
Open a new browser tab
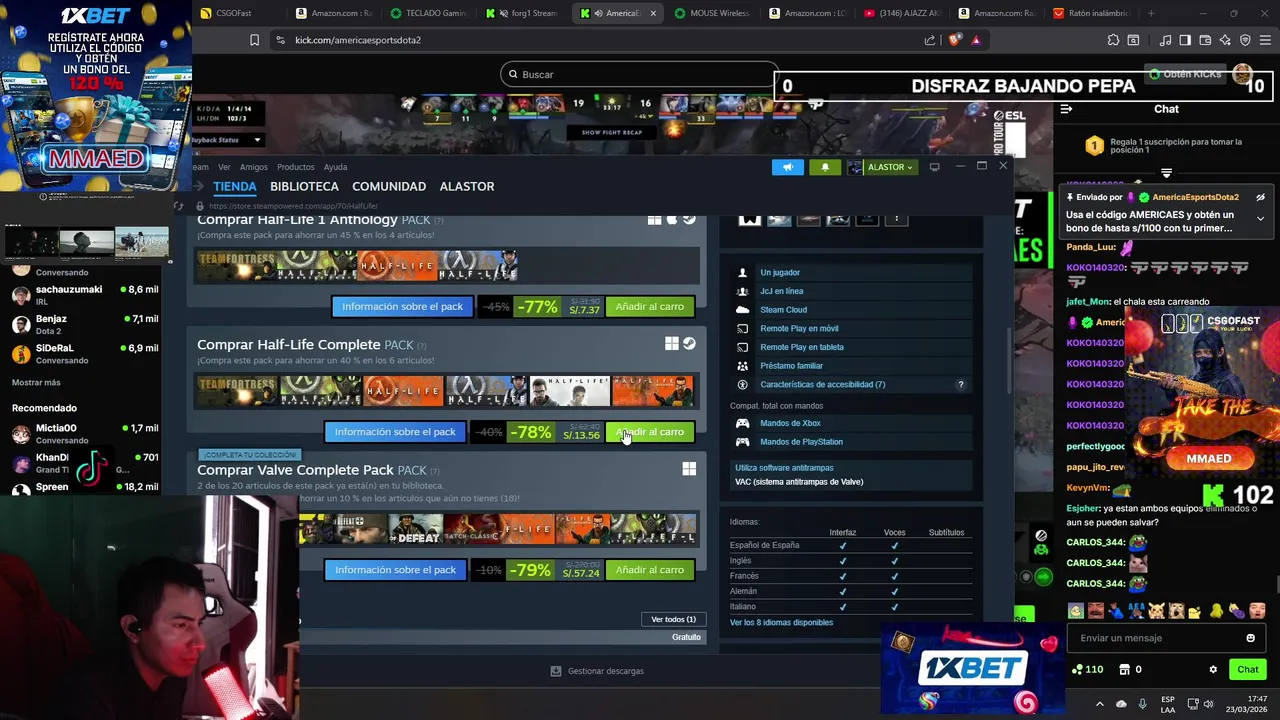(1151, 13)
